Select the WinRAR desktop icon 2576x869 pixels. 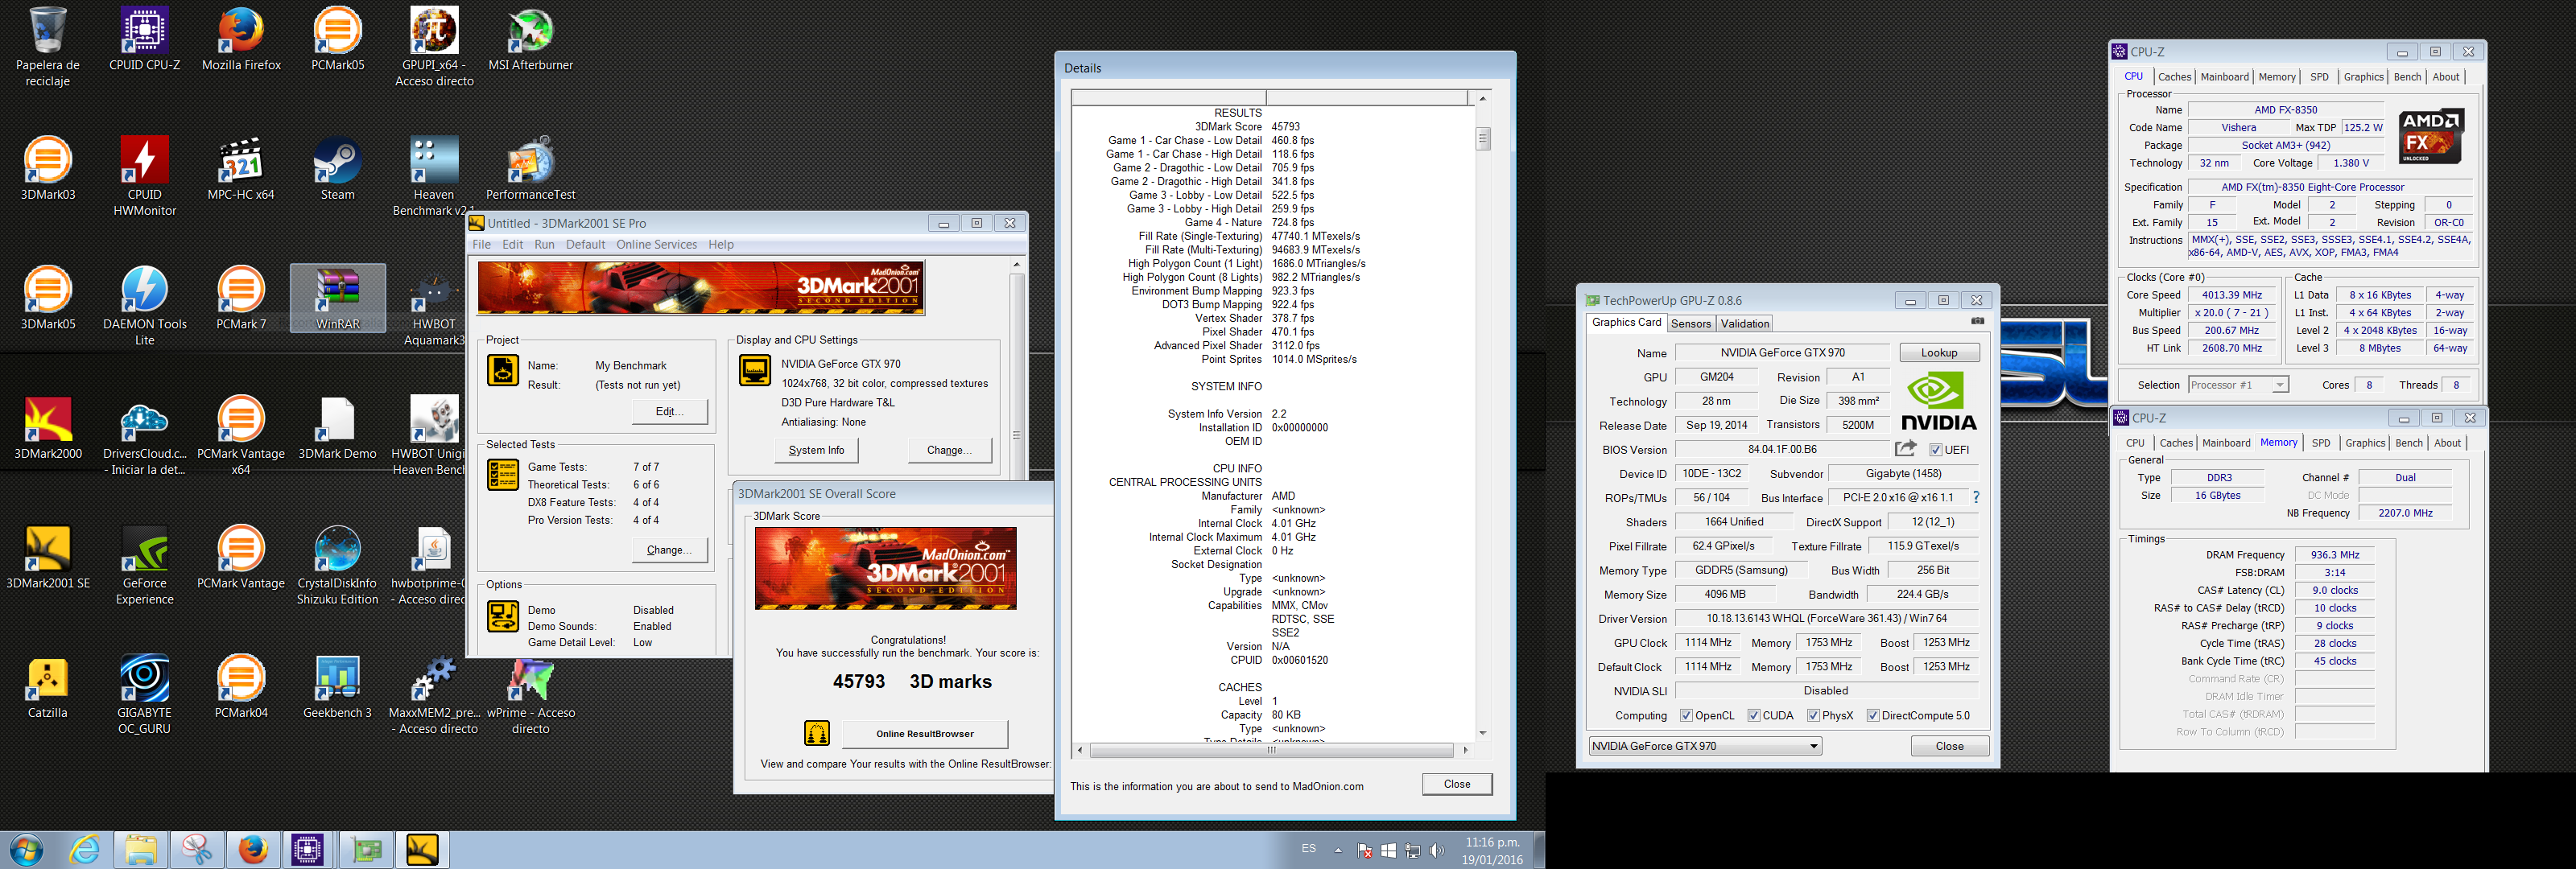[x=338, y=298]
